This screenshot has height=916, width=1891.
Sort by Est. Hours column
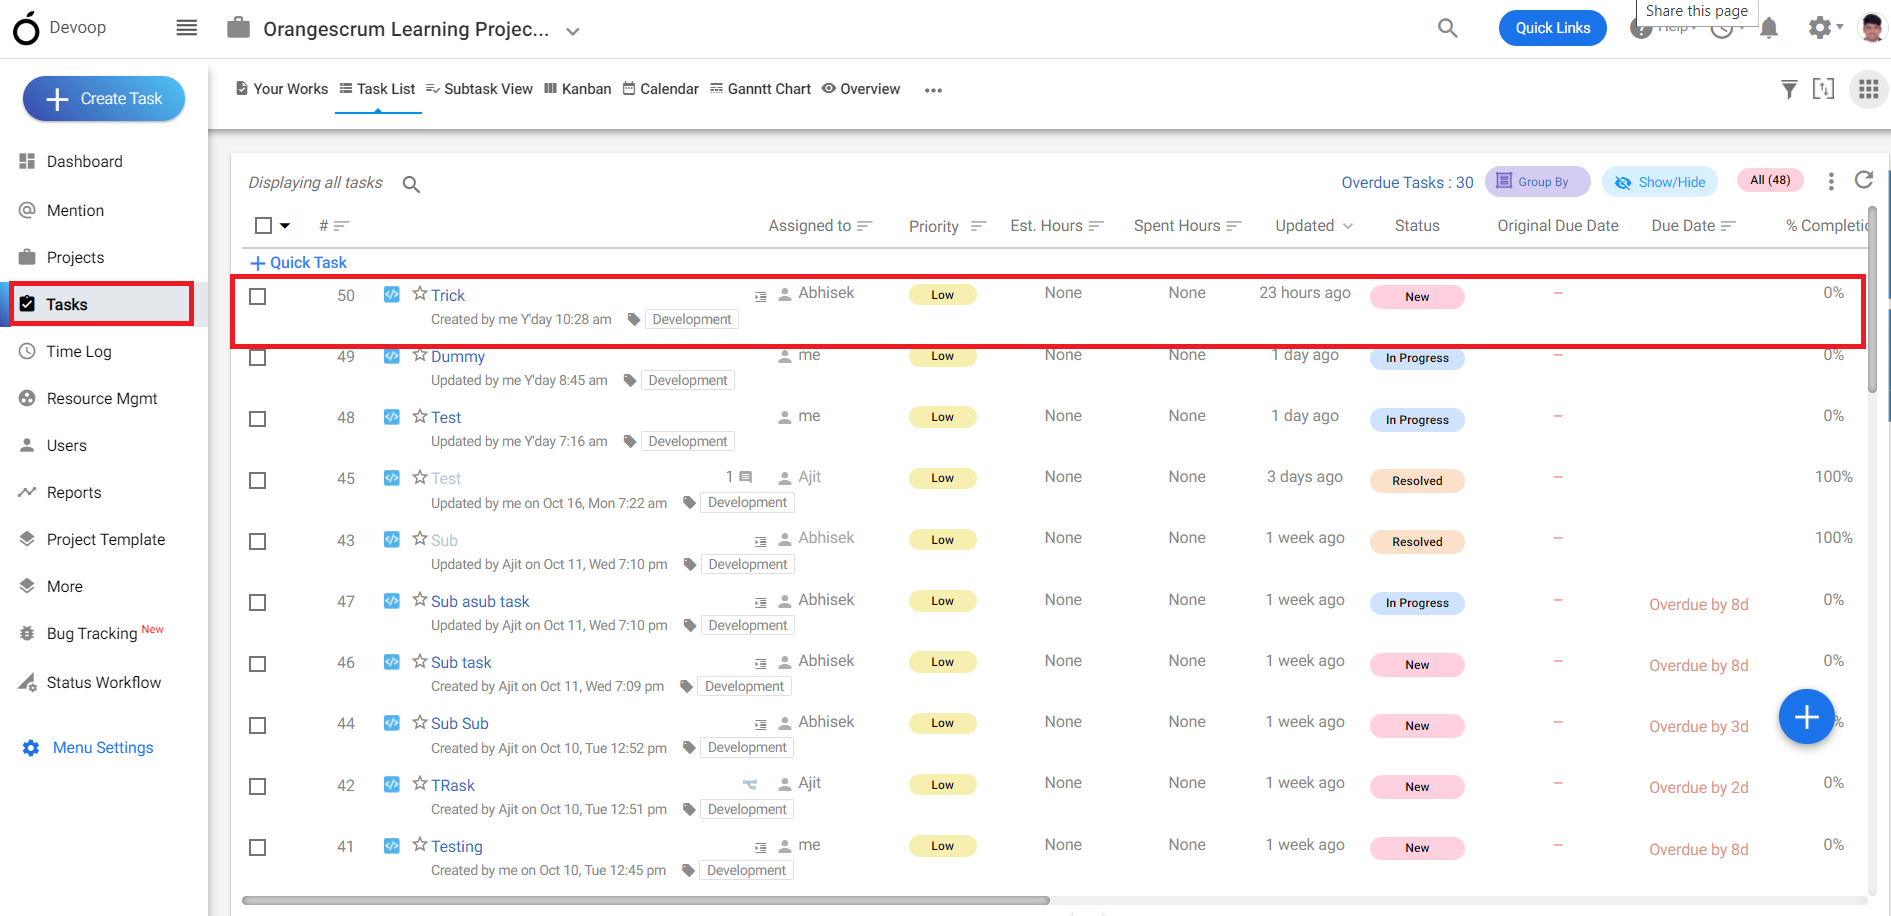click(x=1056, y=226)
